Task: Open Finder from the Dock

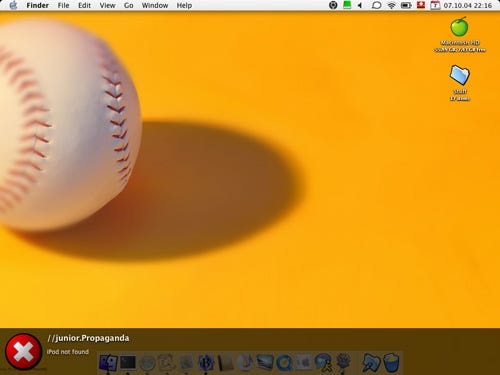Action: coord(108,363)
